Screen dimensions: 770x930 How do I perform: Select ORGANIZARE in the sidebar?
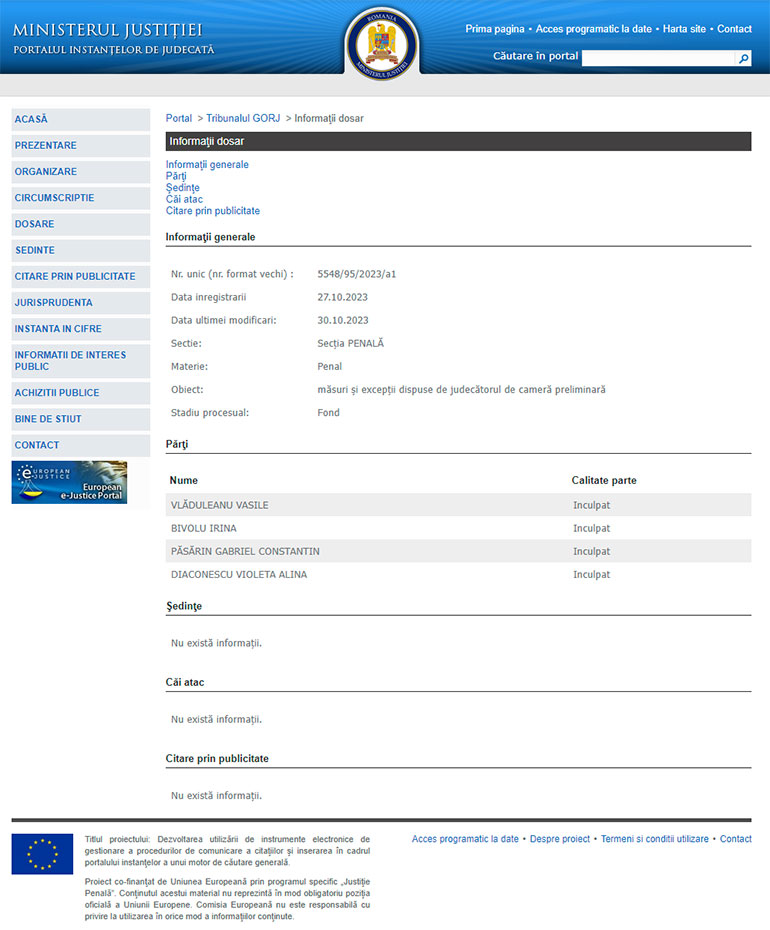click(81, 171)
